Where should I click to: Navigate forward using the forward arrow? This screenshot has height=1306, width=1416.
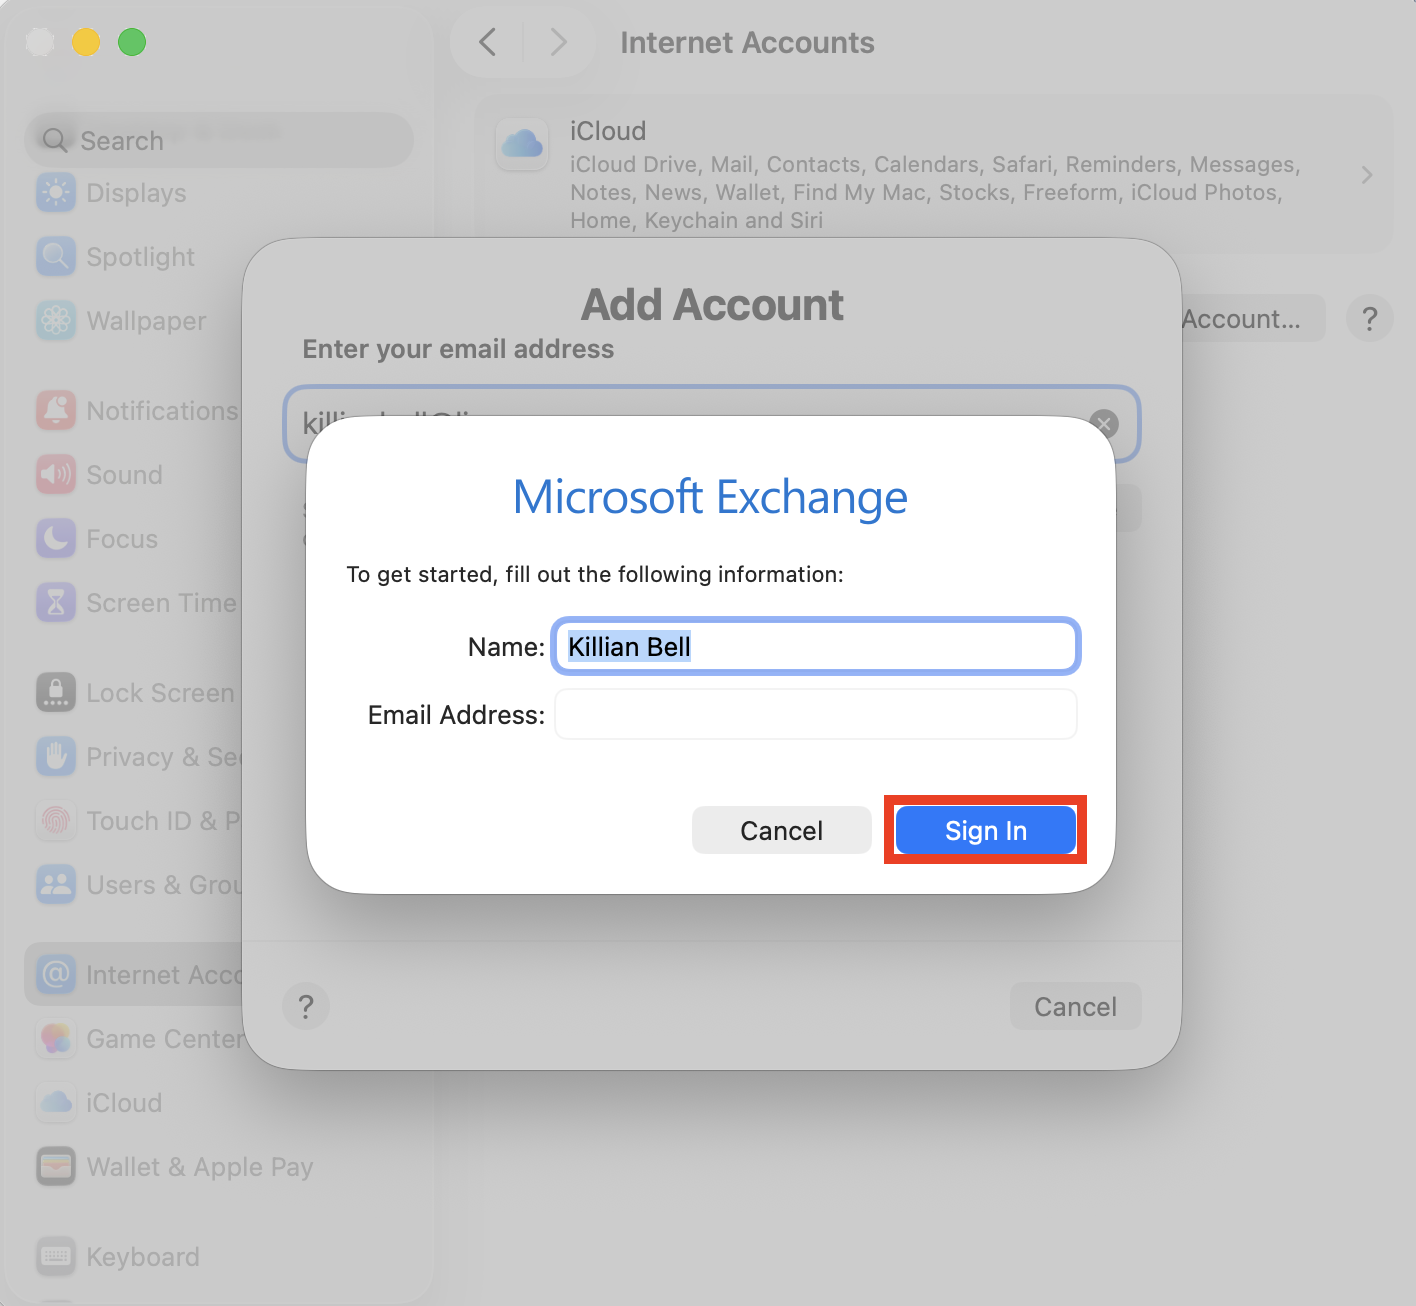click(557, 42)
